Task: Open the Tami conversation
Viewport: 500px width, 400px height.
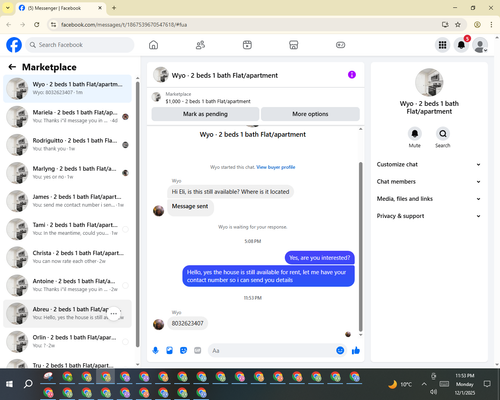Action: 68,229
